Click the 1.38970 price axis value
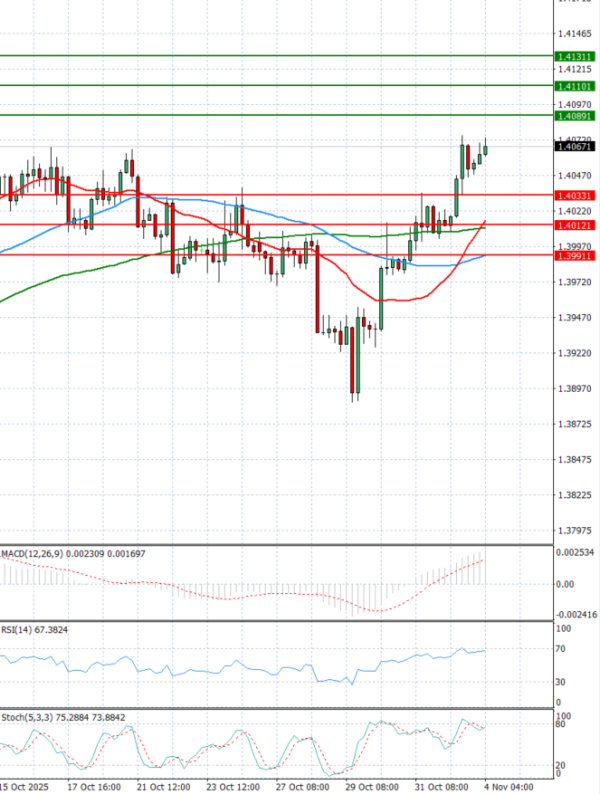Viewport: 600px width, 794px height. (575, 389)
